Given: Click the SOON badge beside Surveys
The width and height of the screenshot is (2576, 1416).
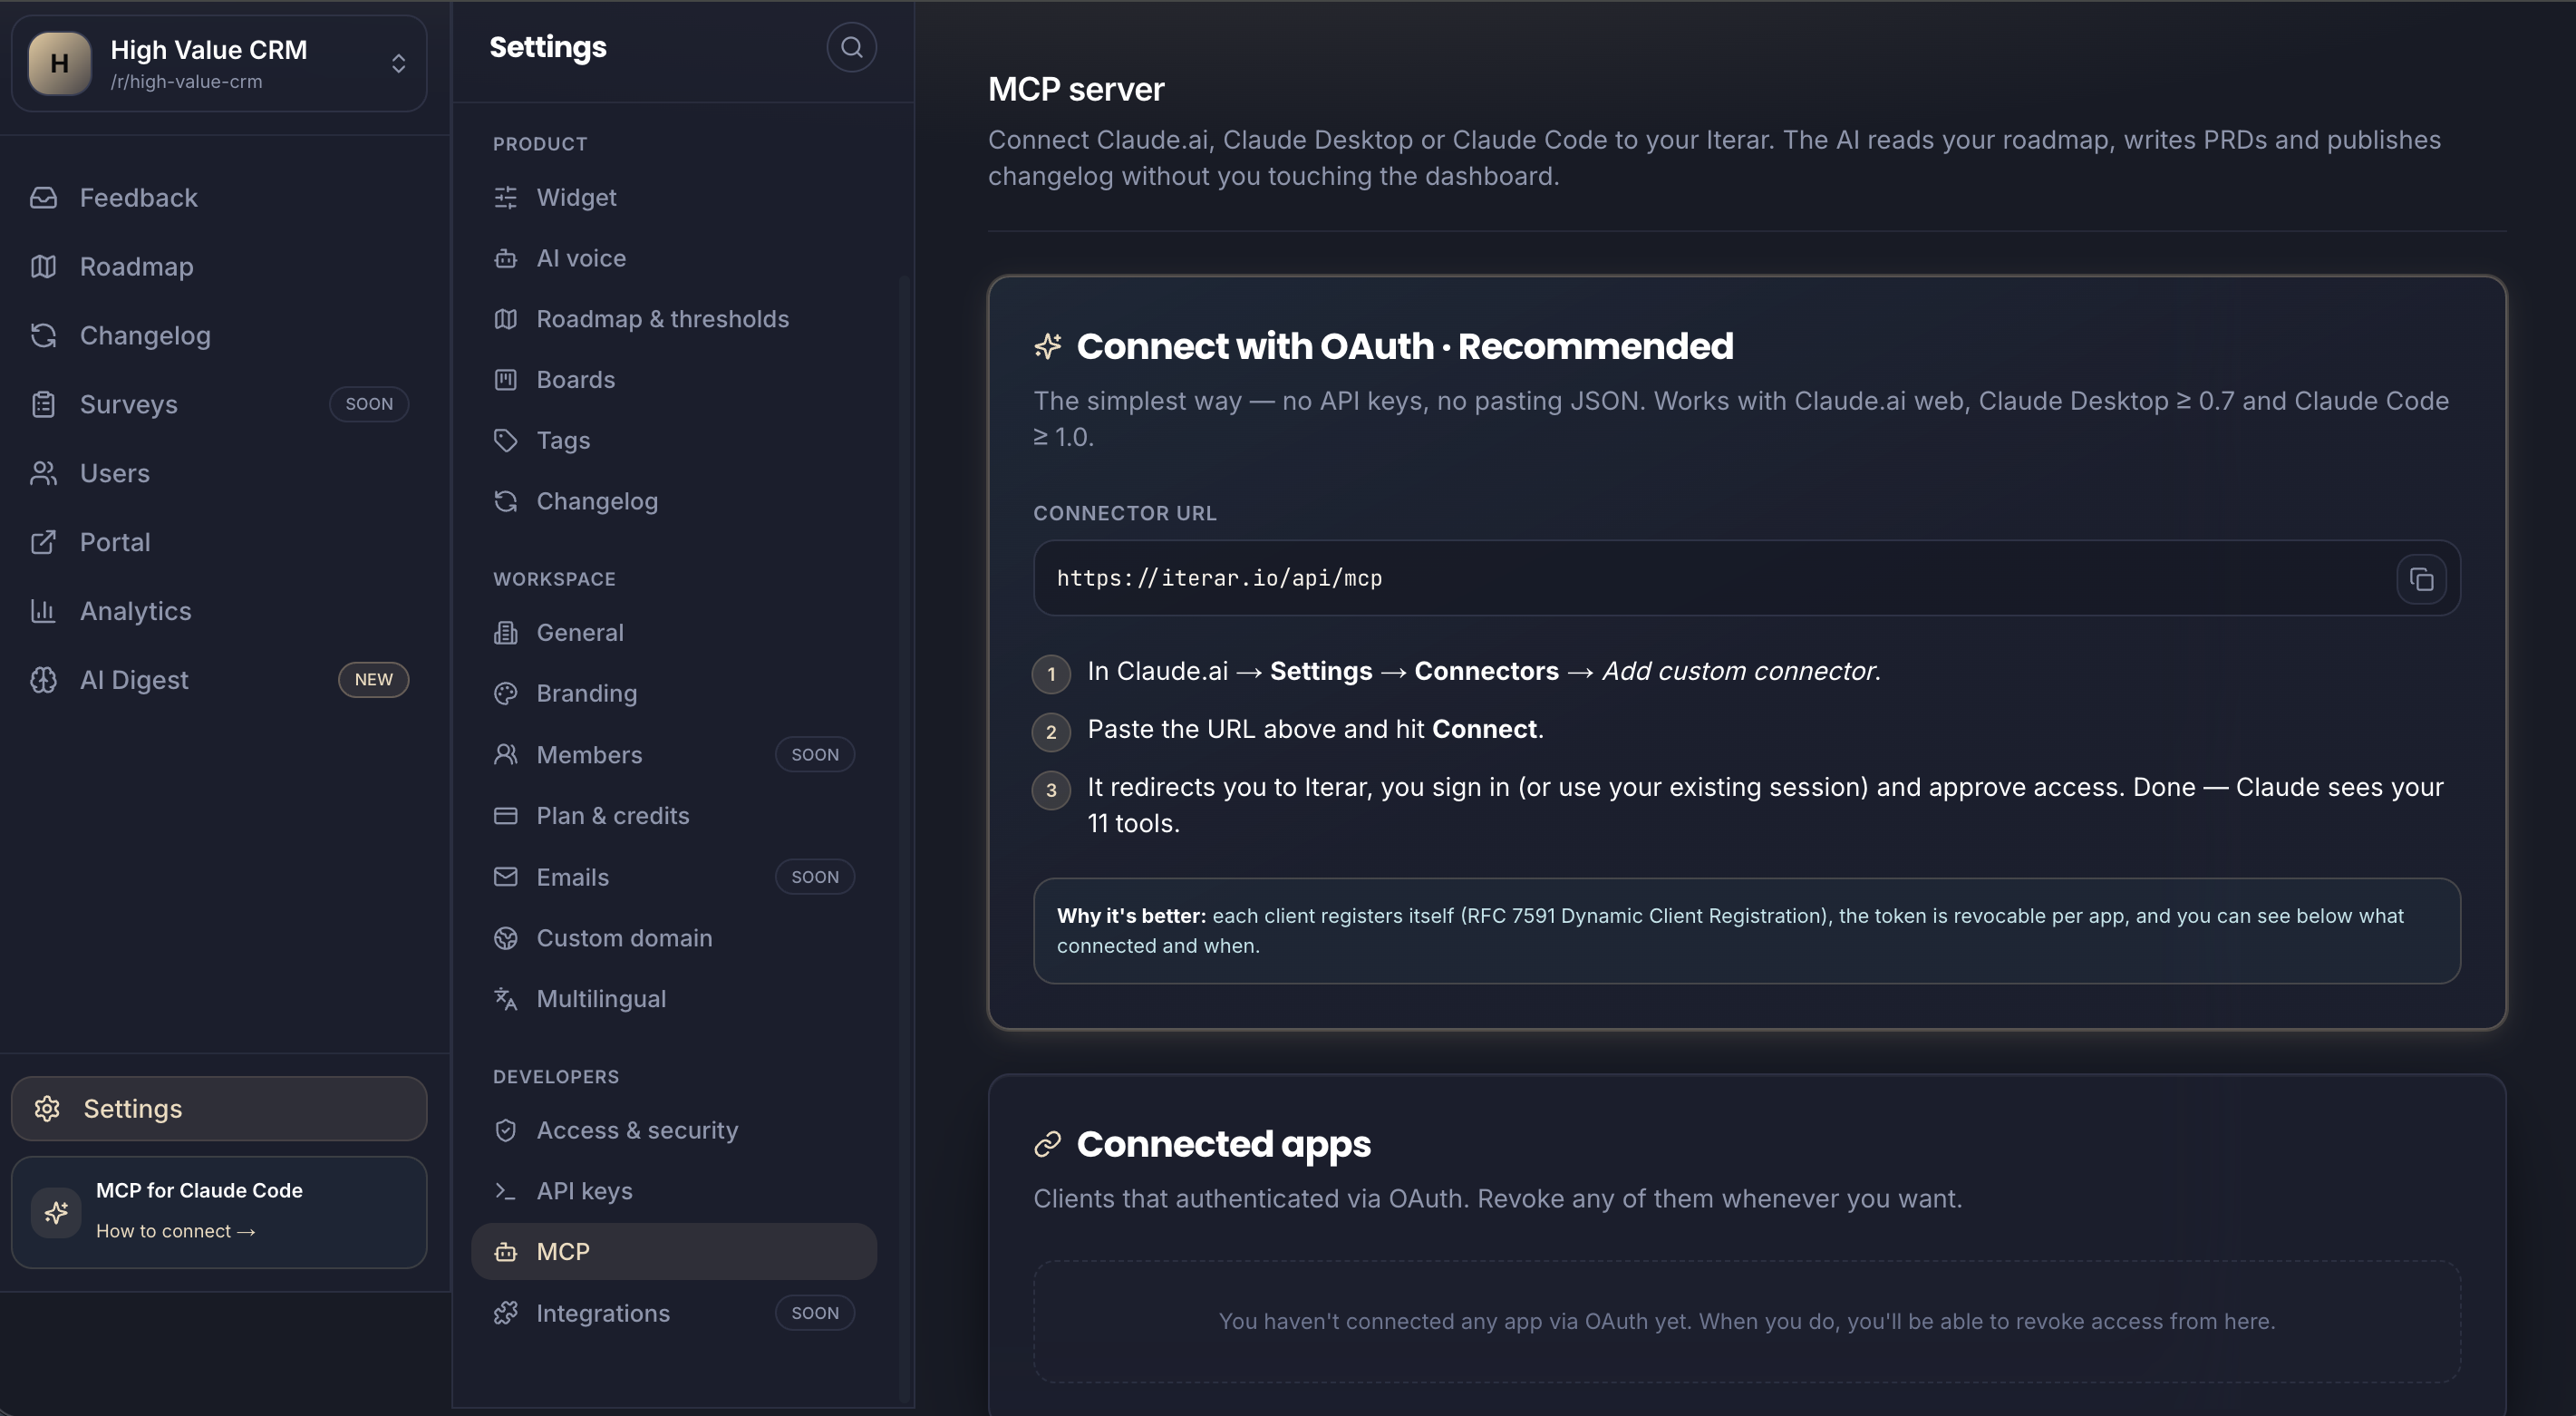Looking at the screenshot, I should coord(369,405).
